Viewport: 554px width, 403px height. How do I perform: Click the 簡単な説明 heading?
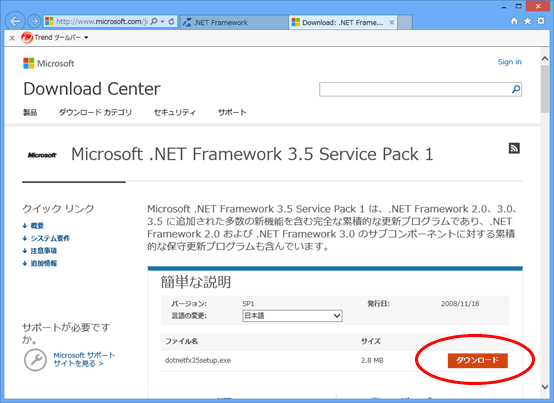point(196,282)
